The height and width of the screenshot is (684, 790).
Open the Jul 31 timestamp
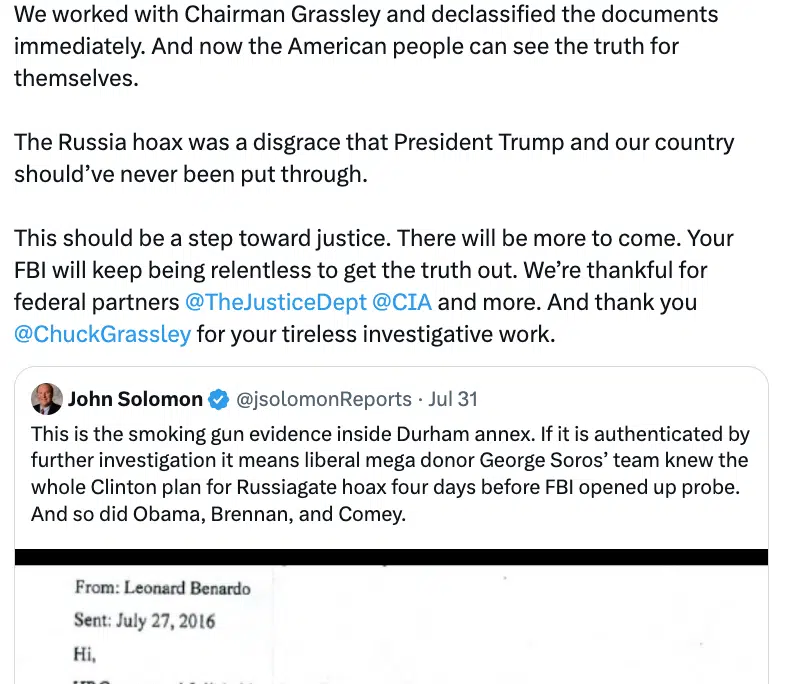pyautogui.click(x=453, y=400)
